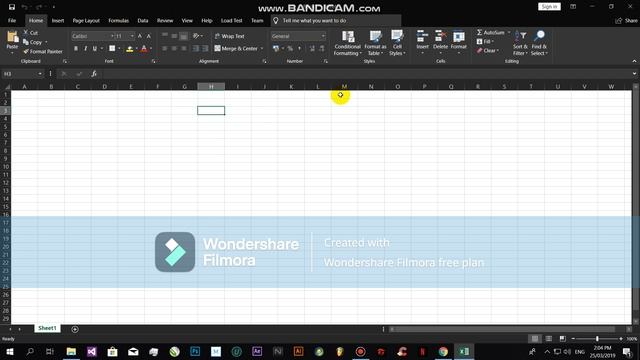Screen dimensions: 640x360
Task: Open Cell Styles gallery
Action: [x=397, y=43]
